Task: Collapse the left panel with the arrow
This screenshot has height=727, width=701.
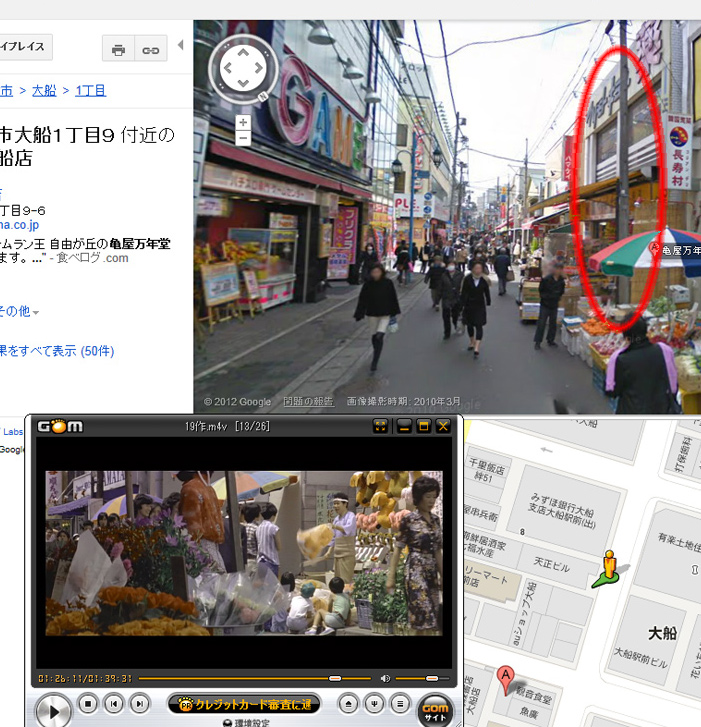Action: tap(181, 45)
